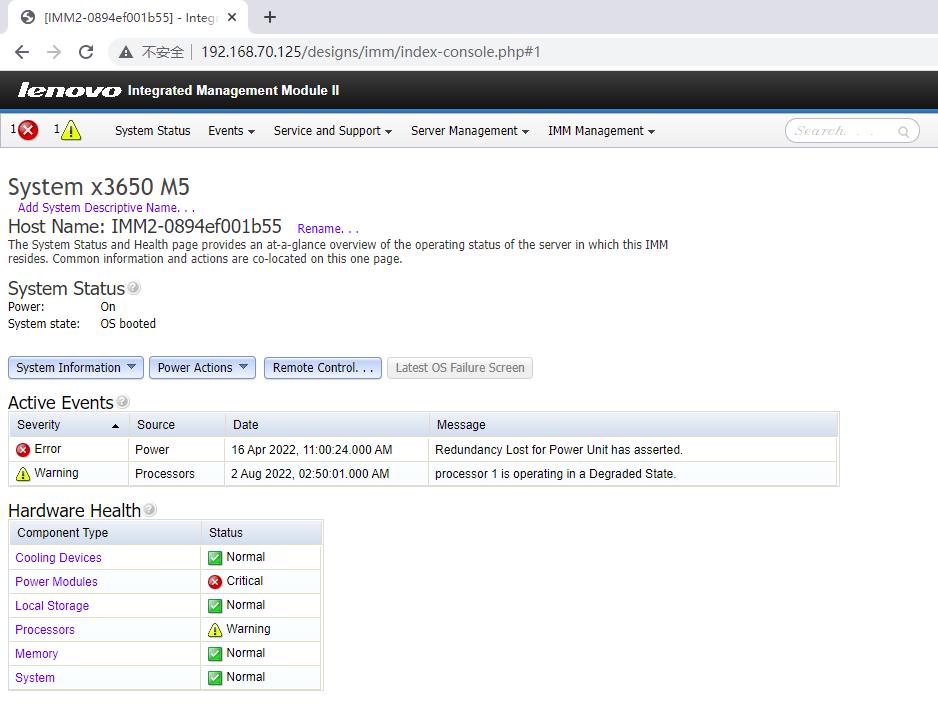Click the help icon next to Active Events

click(123, 402)
